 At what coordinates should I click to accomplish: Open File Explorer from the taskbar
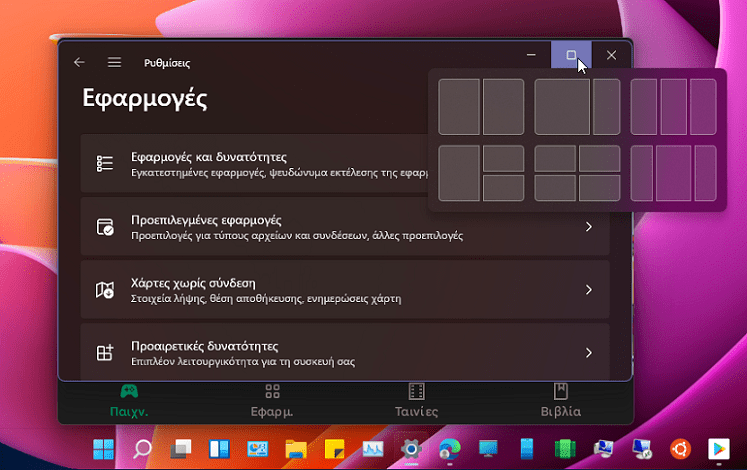(x=296, y=449)
